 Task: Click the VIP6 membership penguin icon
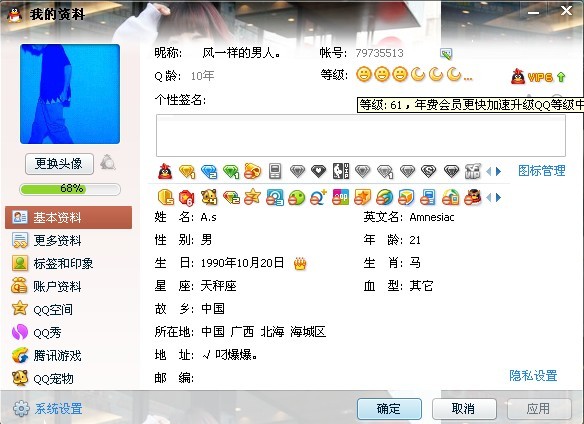pos(518,77)
